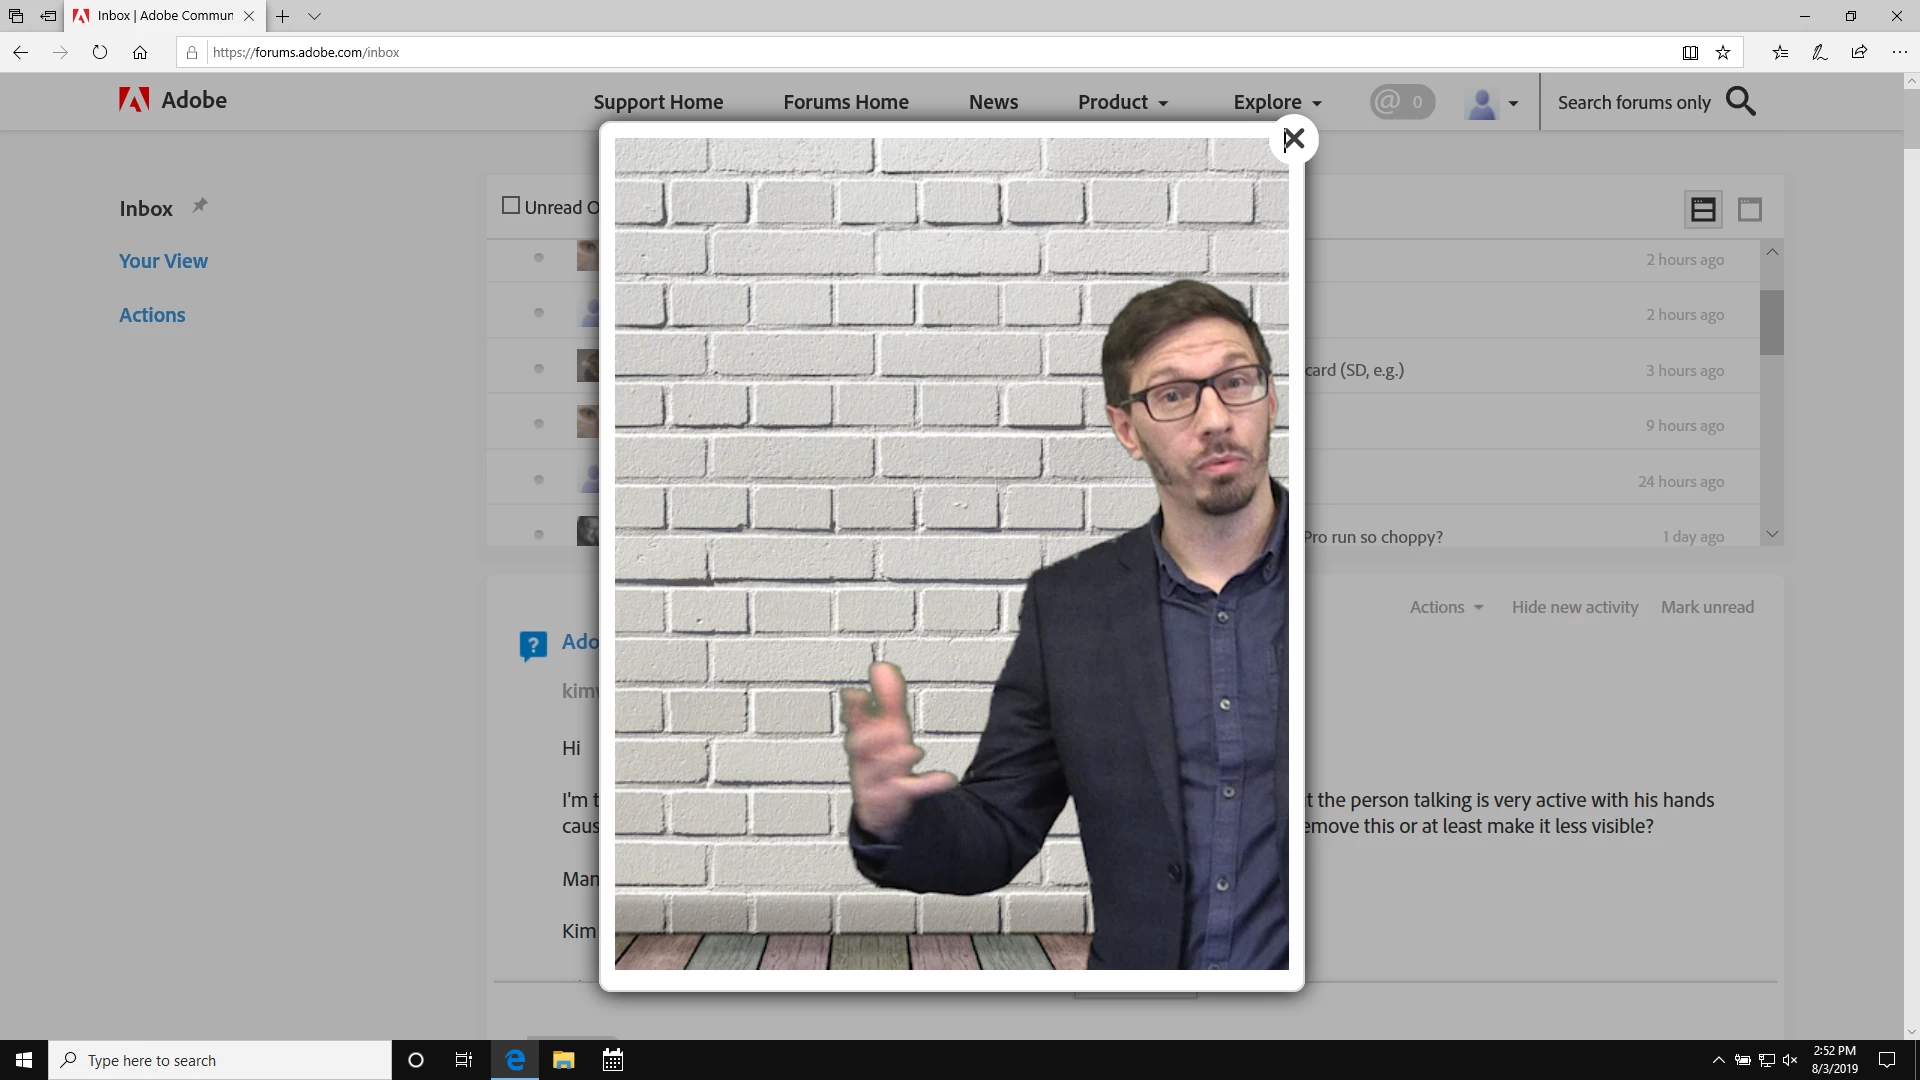
Task: Switch to split-pane inbox view icon
Action: [1703, 210]
